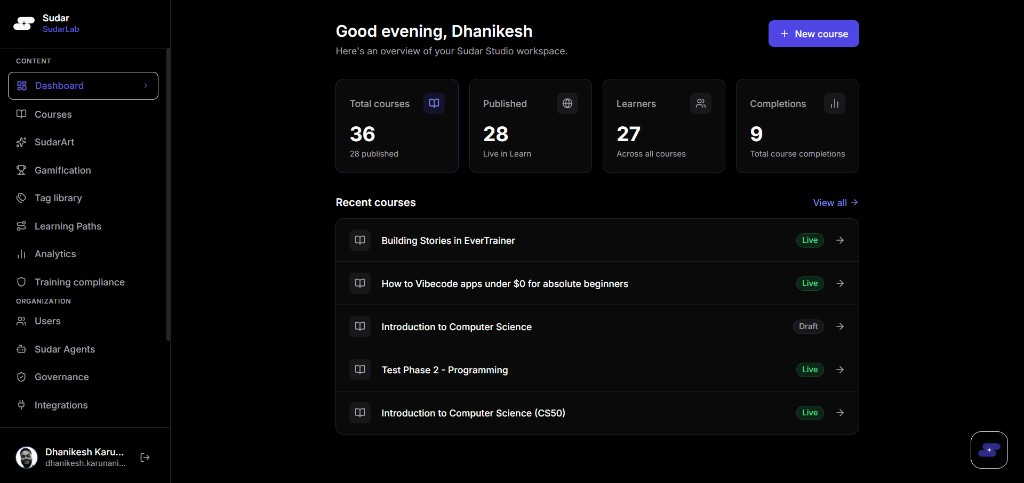
Task: Click the Integrations plug icon
Action: (x=22, y=405)
